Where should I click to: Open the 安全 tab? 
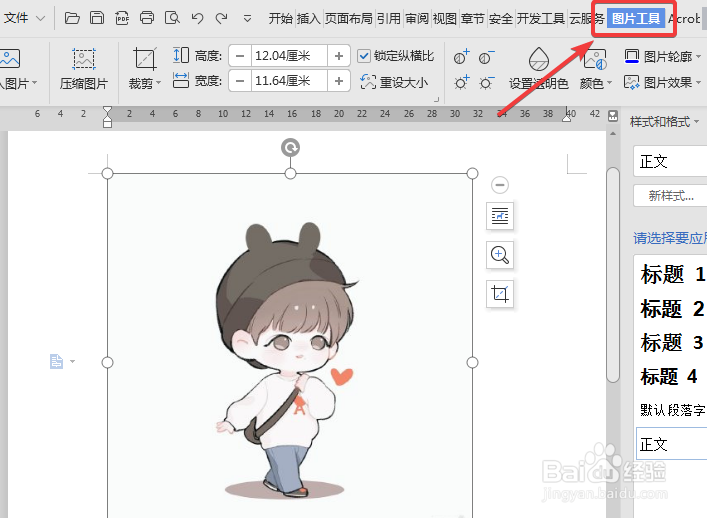click(x=500, y=18)
